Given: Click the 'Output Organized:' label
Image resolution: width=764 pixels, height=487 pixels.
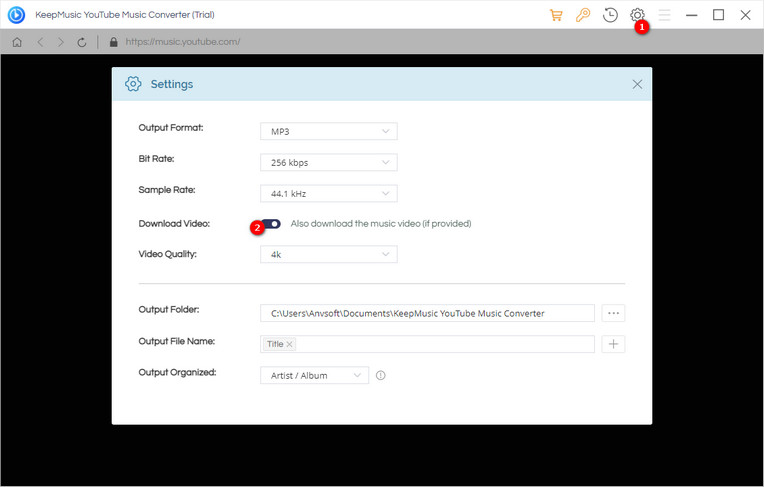Looking at the screenshot, I should pyautogui.click(x=177, y=372).
